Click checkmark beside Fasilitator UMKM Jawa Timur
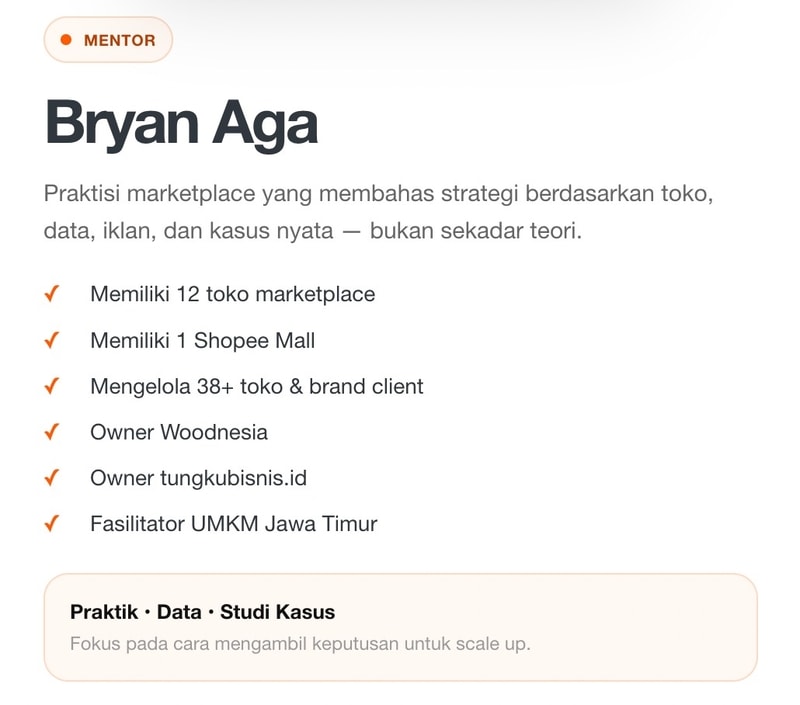This screenshot has height=705, width=800. tap(52, 524)
